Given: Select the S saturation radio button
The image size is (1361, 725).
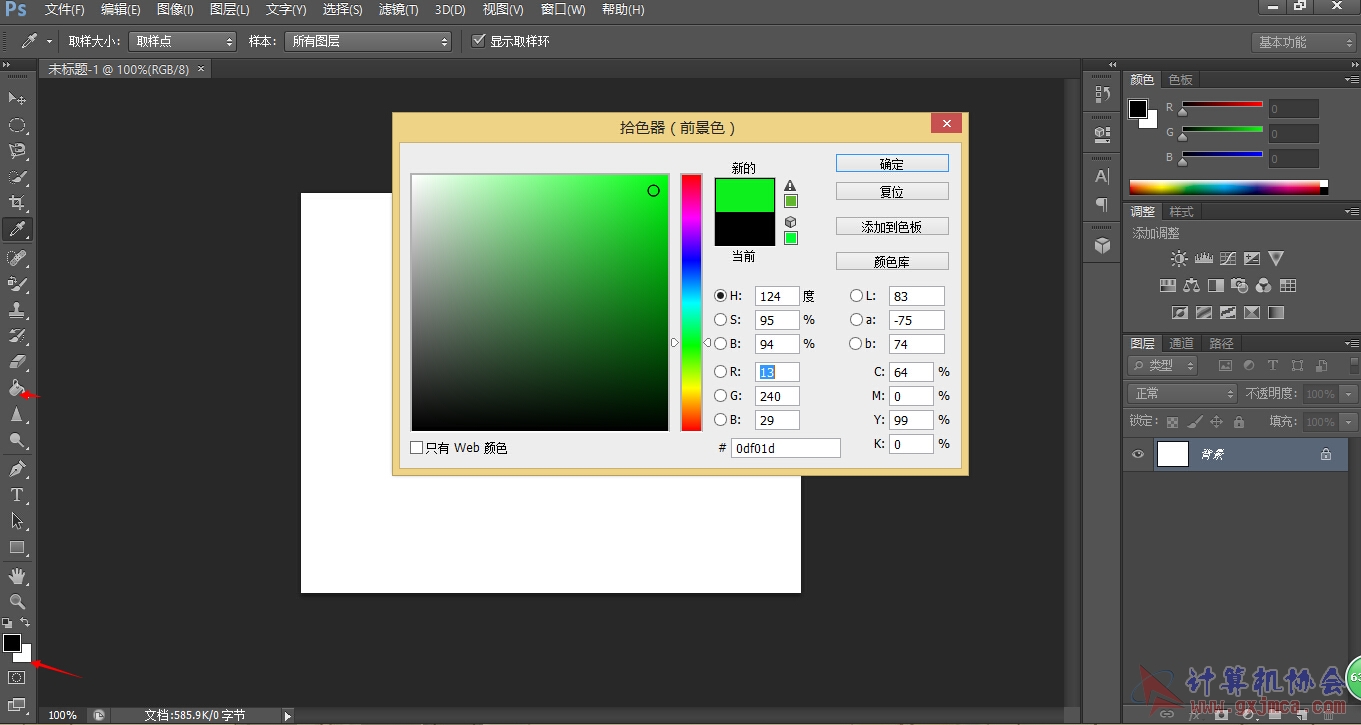Looking at the screenshot, I should [720, 320].
